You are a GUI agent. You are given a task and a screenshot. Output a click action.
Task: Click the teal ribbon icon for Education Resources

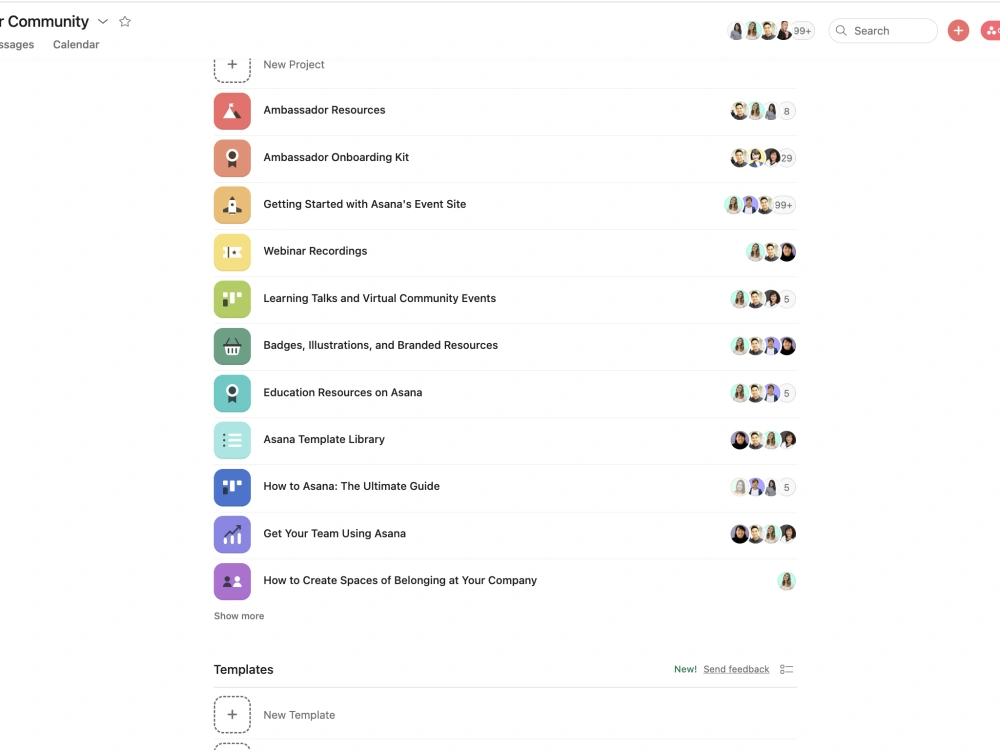[x=232, y=393]
